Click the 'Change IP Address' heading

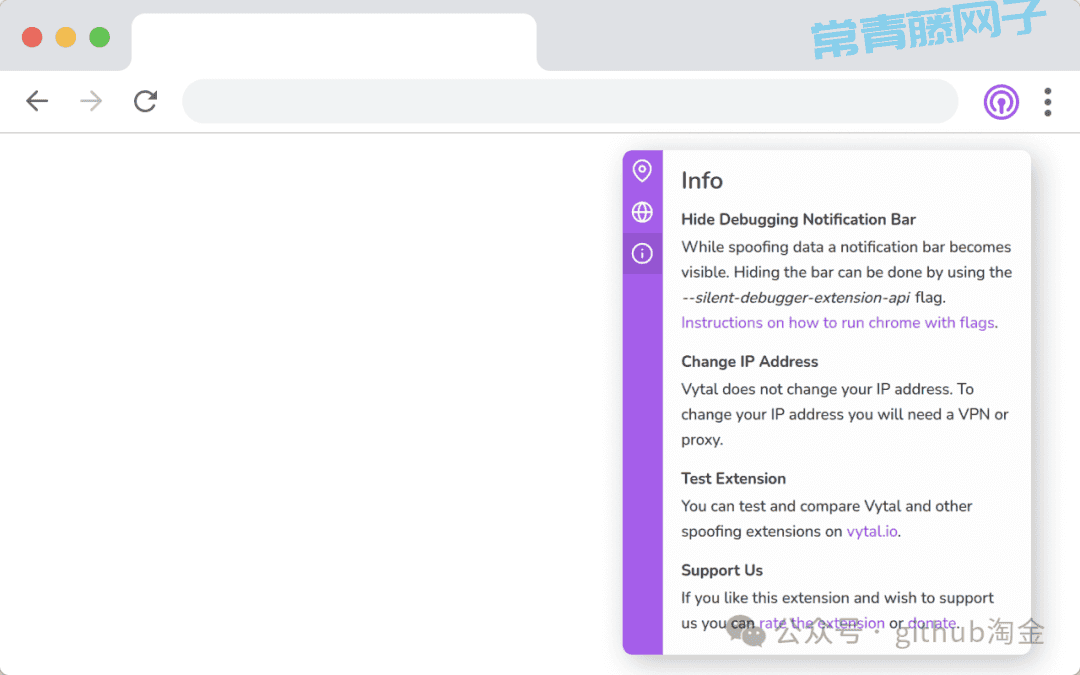[749, 362]
